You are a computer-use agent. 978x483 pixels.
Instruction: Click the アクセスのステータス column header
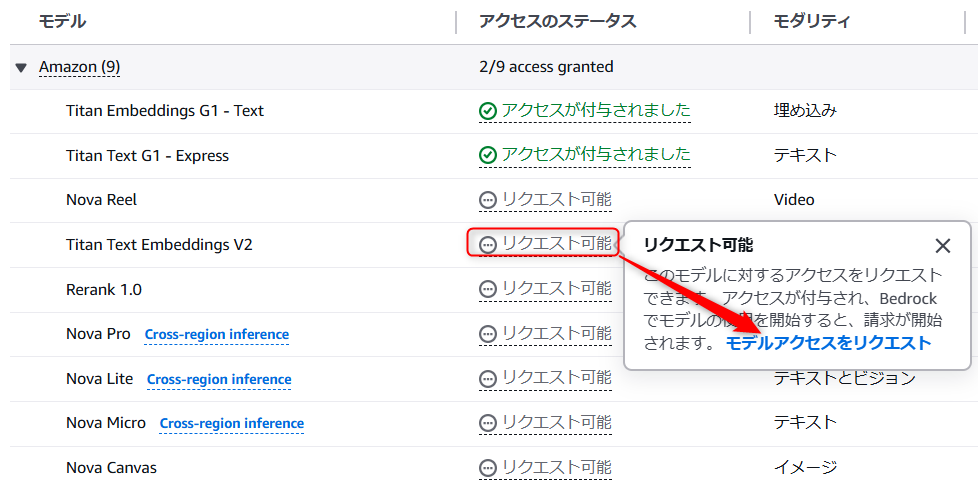(558, 22)
